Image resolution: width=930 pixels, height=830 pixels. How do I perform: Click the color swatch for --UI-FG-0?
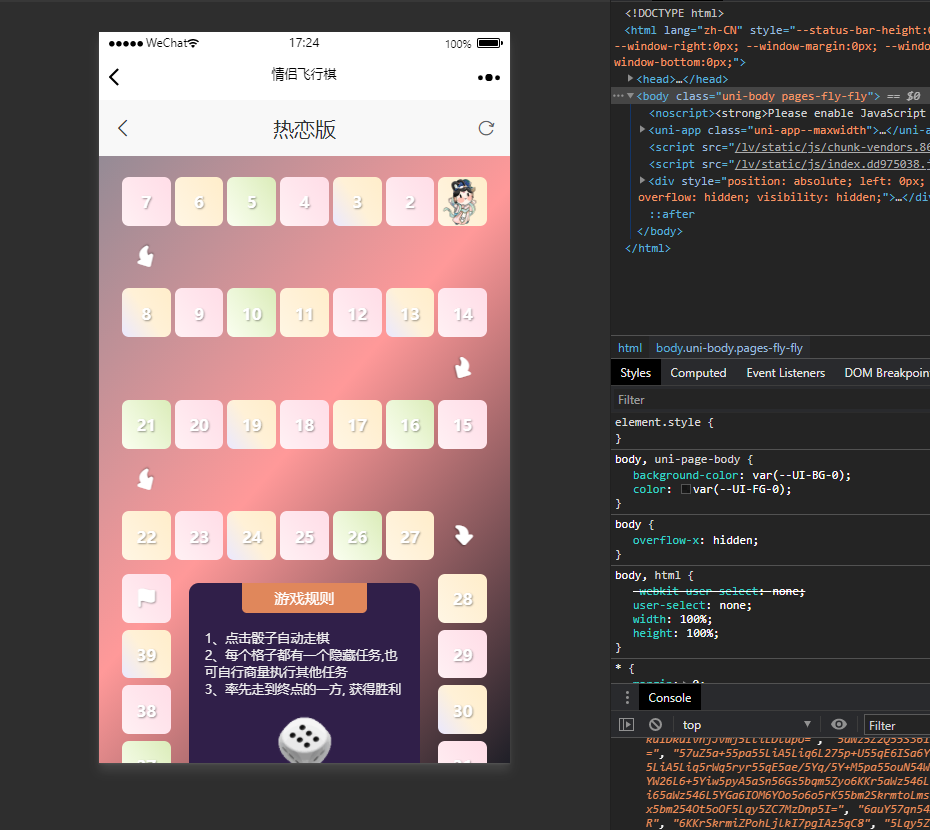pyautogui.click(x=686, y=490)
